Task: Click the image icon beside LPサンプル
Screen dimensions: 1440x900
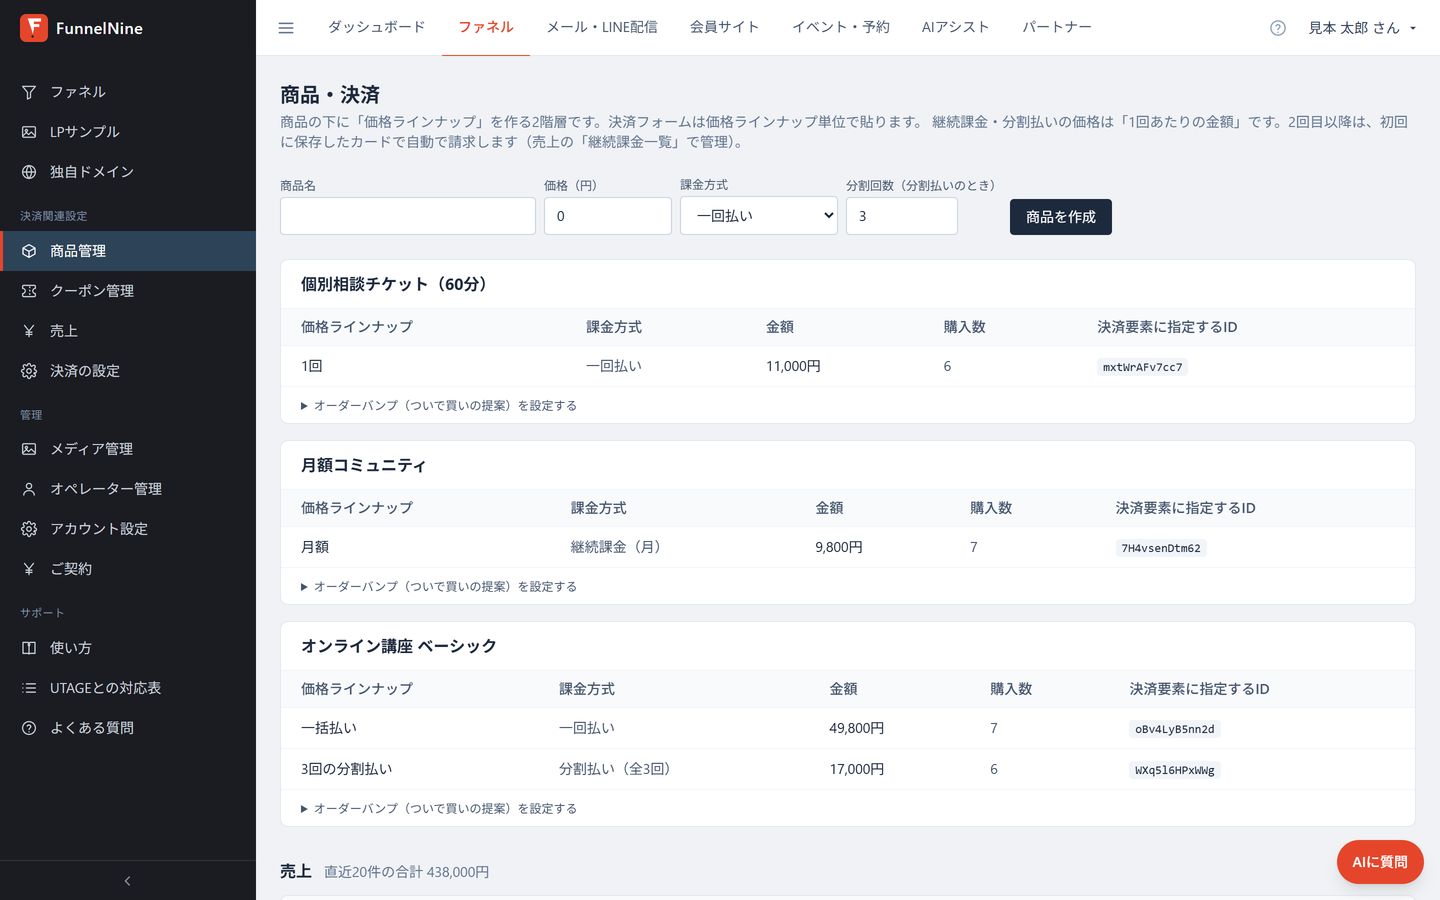Action: pos(29,132)
